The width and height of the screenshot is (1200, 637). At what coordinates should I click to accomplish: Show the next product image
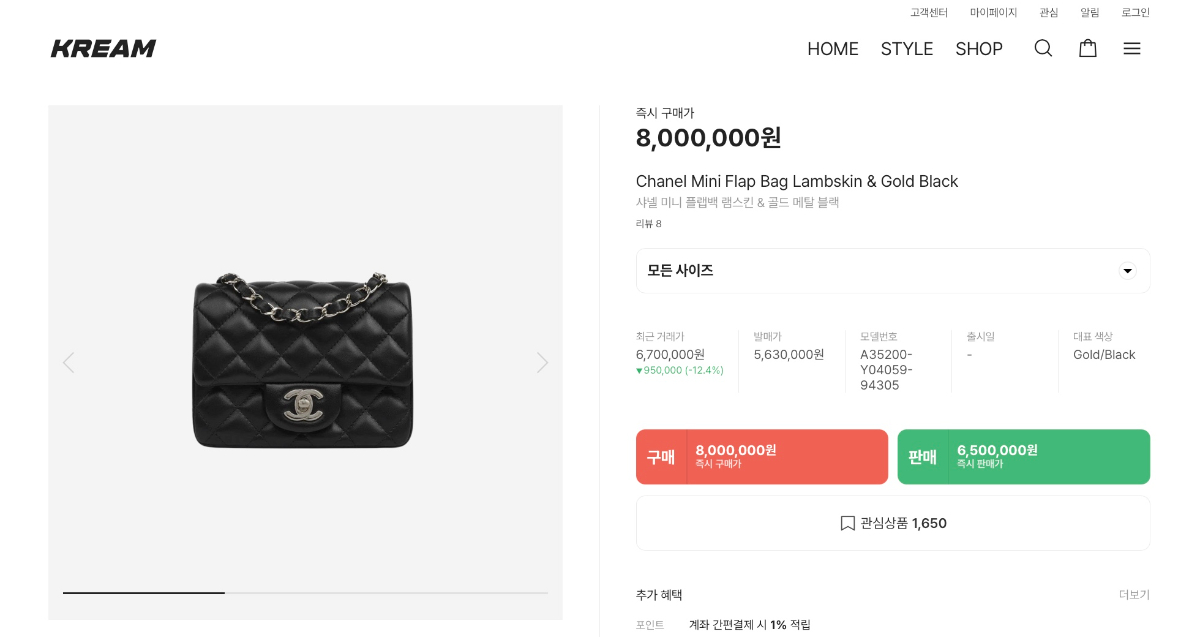point(542,362)
